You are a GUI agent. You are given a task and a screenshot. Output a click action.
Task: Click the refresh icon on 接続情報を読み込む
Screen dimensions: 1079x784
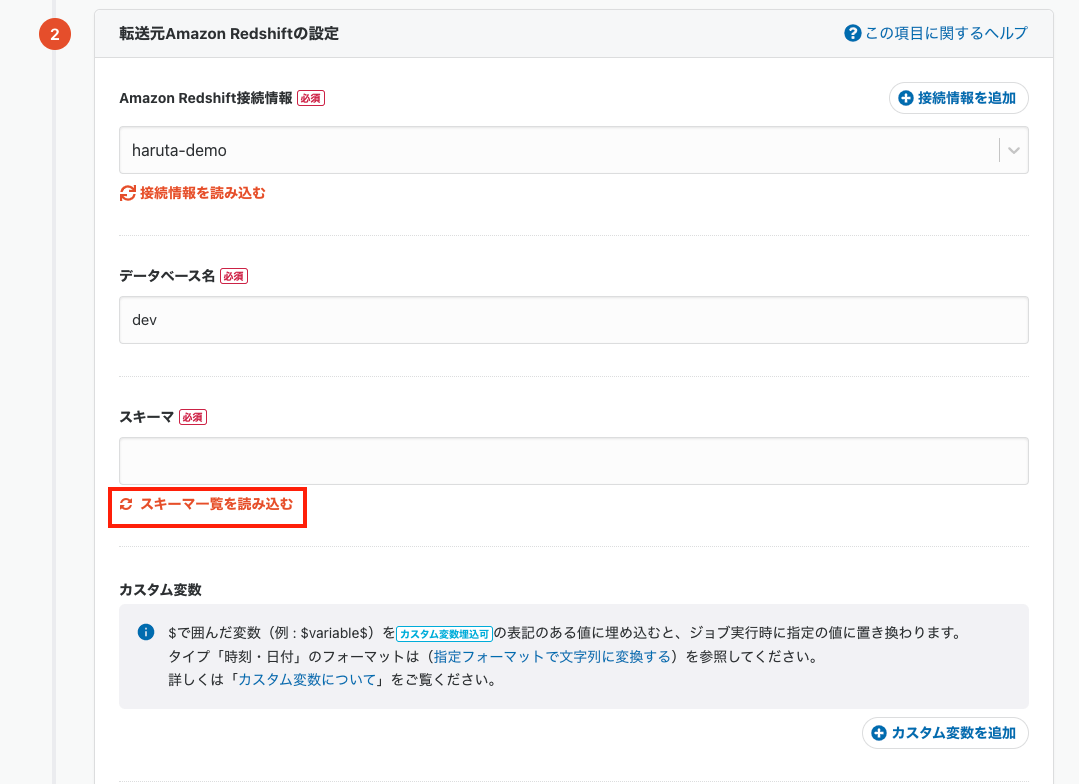pyautogui.click(x=127, y=192)
